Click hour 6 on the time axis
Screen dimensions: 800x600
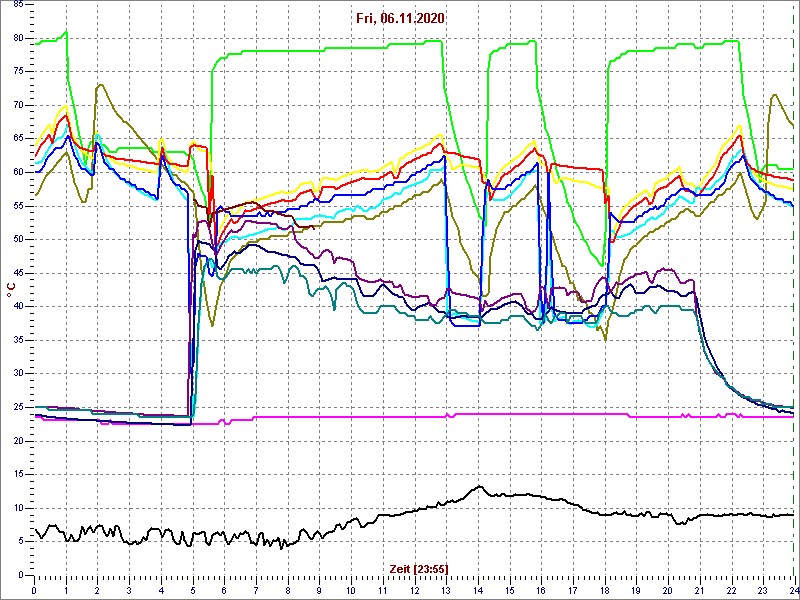tap(224, 590)
